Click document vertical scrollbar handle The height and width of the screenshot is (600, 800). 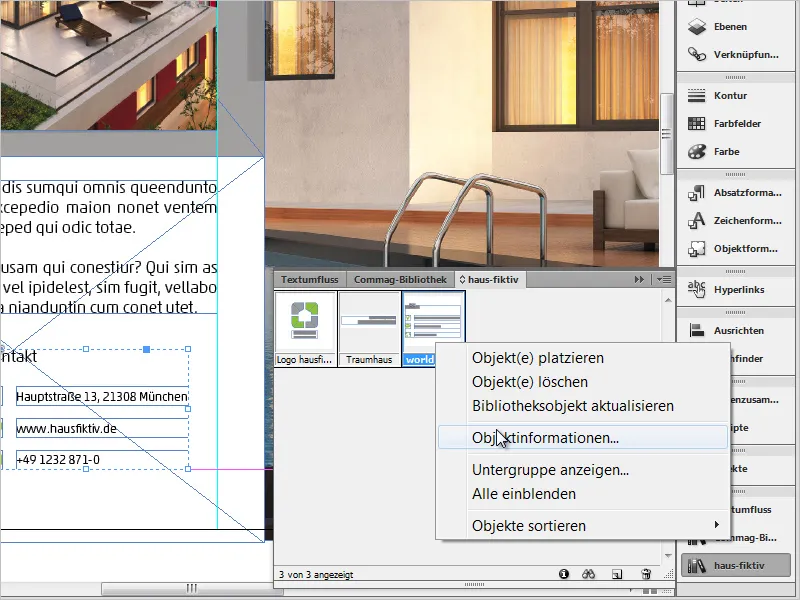point(666,134)
